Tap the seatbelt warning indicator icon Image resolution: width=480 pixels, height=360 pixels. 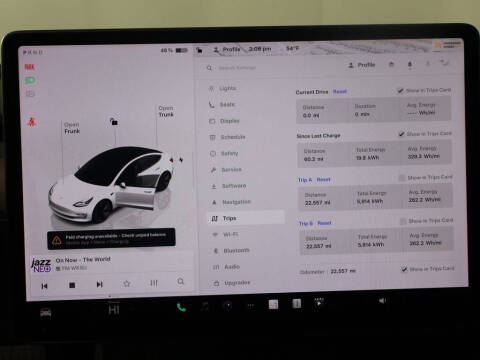click(32, 122)
